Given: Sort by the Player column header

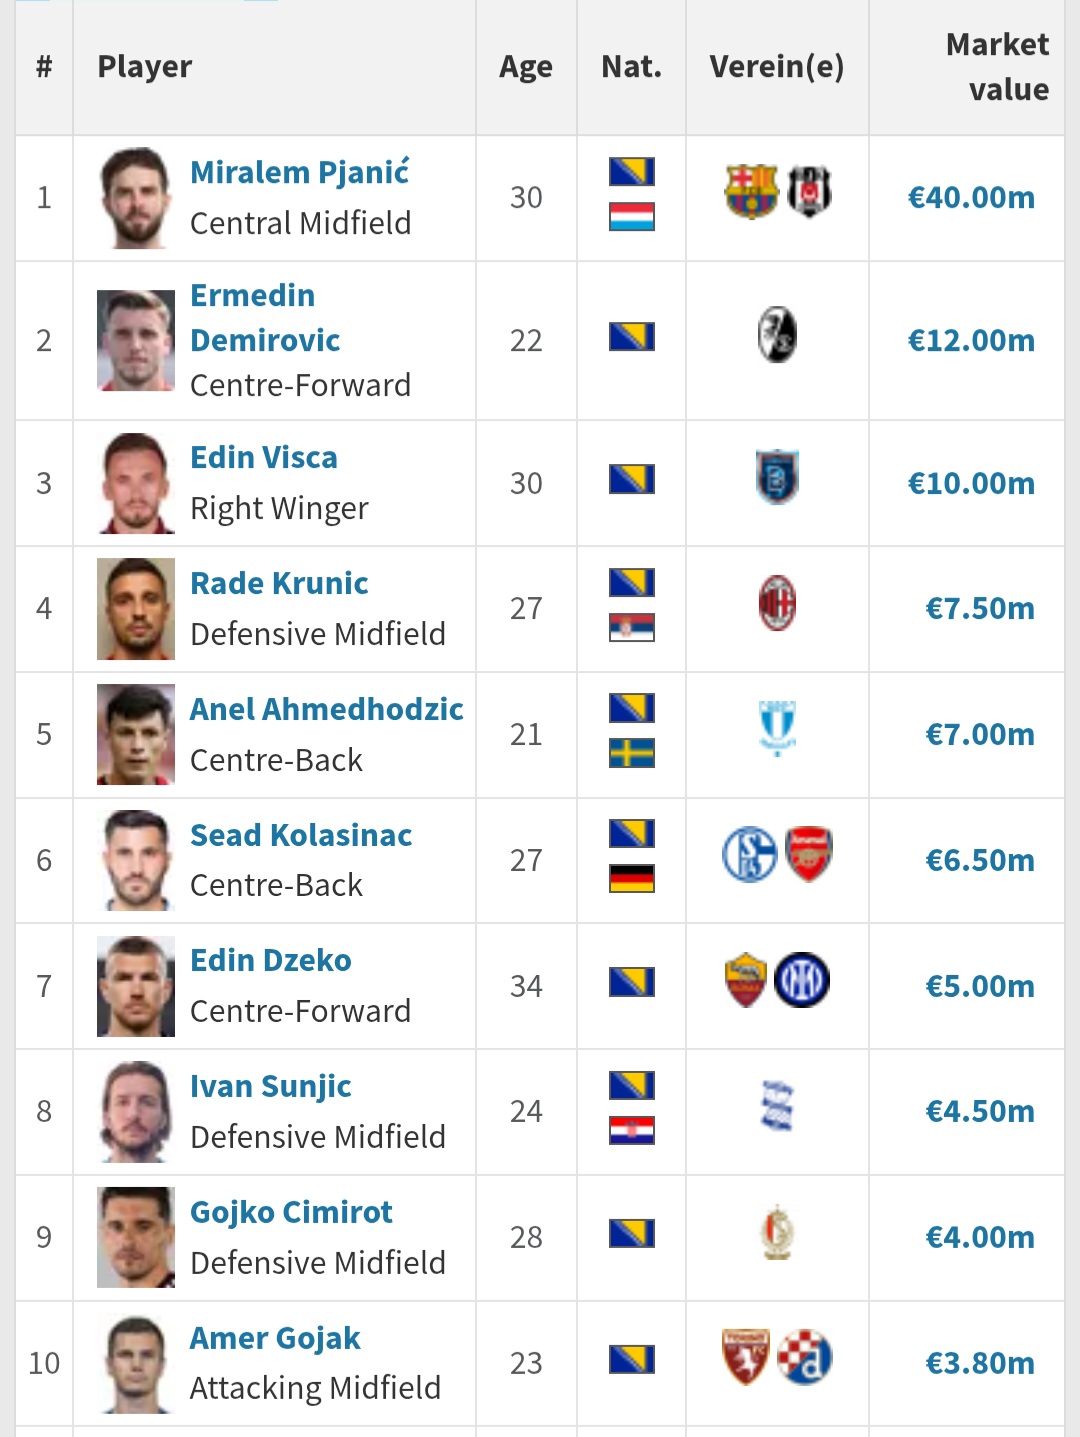Looking at the screenshot, I should [x=145, y=67].
